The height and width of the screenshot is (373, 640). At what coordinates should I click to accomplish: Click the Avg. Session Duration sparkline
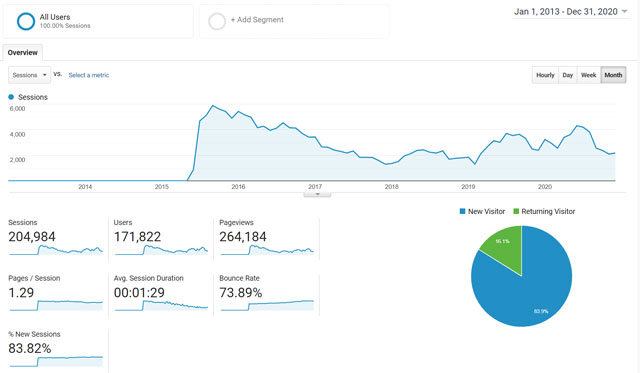point(161,305)
